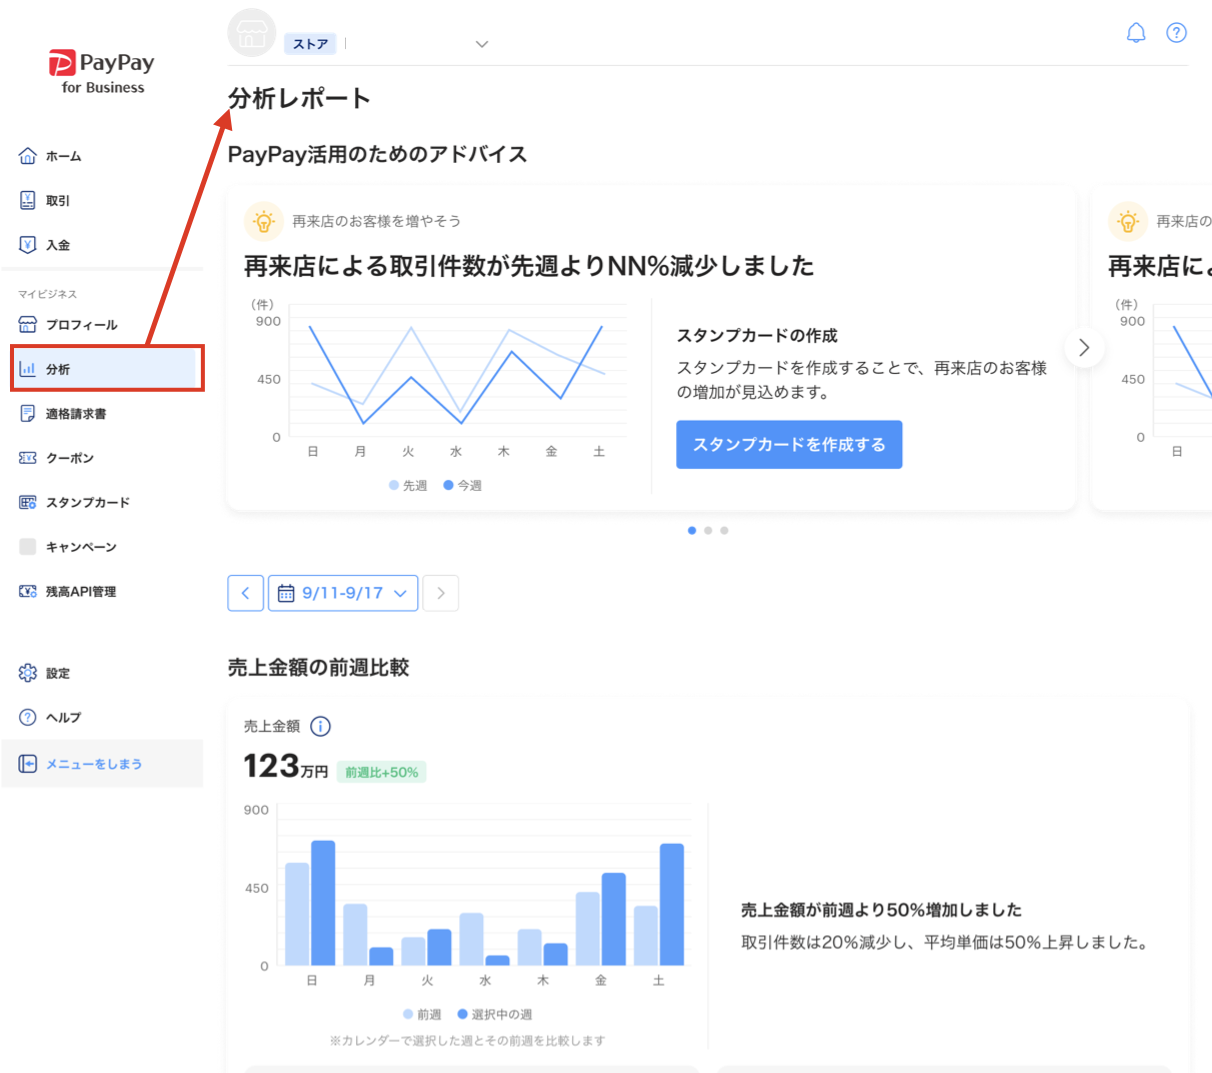Go to 設定 menu label
Image resolution: width=1212 pixels, height=1073 pixels.
(58, 673)
